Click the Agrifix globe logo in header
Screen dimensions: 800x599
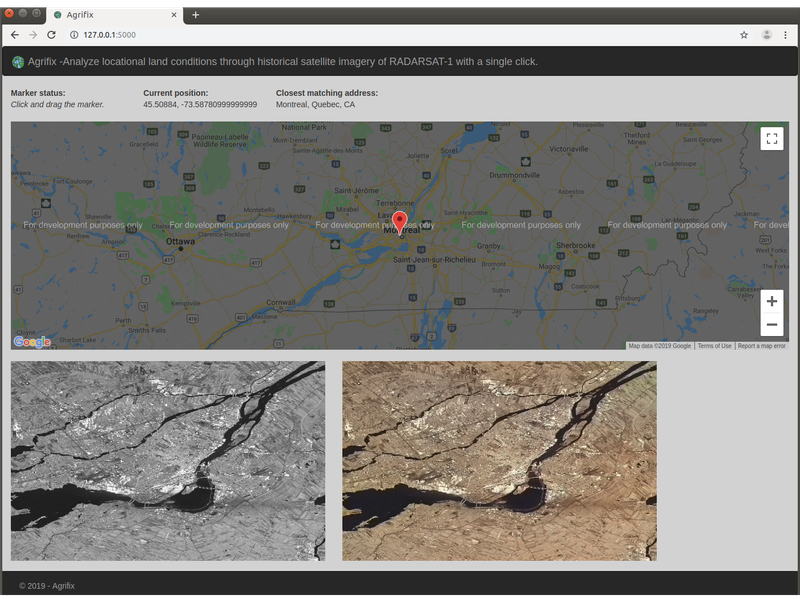click(18, 62)
